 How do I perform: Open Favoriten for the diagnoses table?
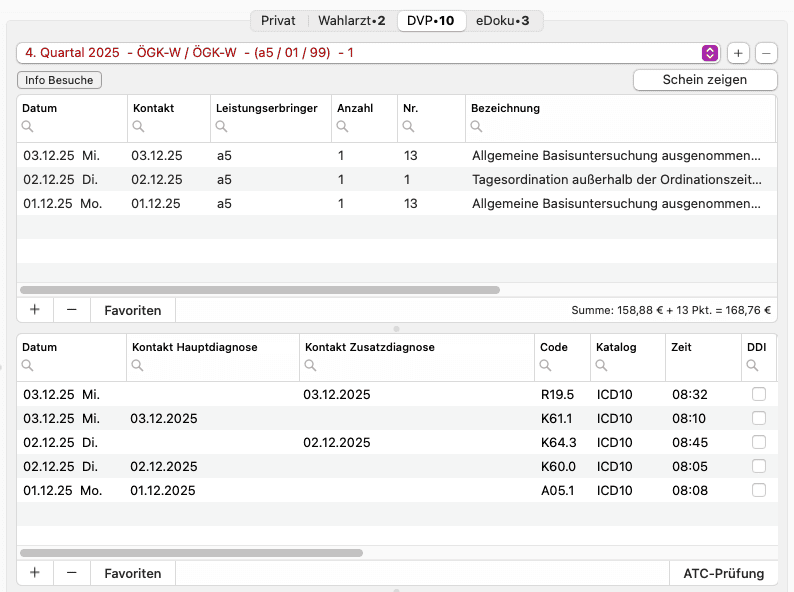pos(133,573)
